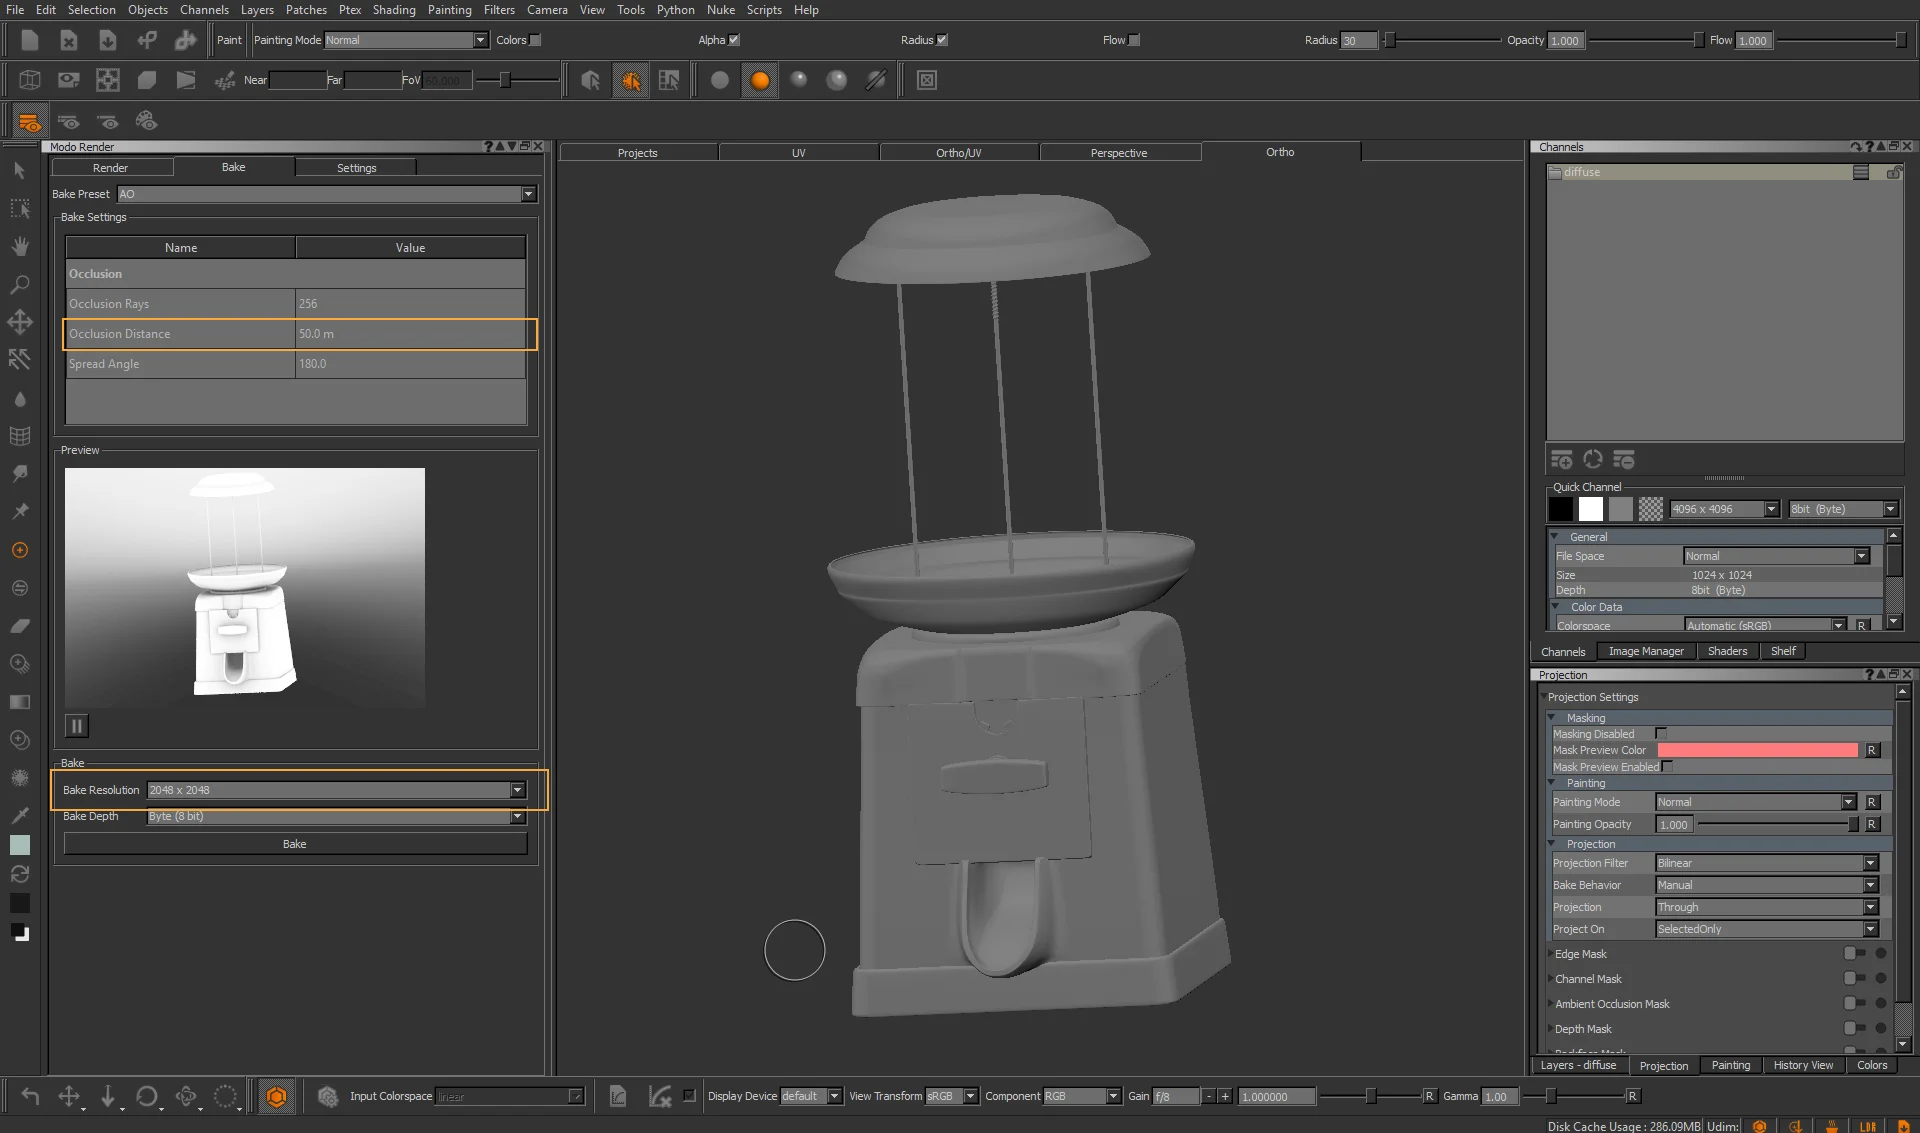
Task: Click the Mask Preview Color red swatch
Action: [1757, 750]
